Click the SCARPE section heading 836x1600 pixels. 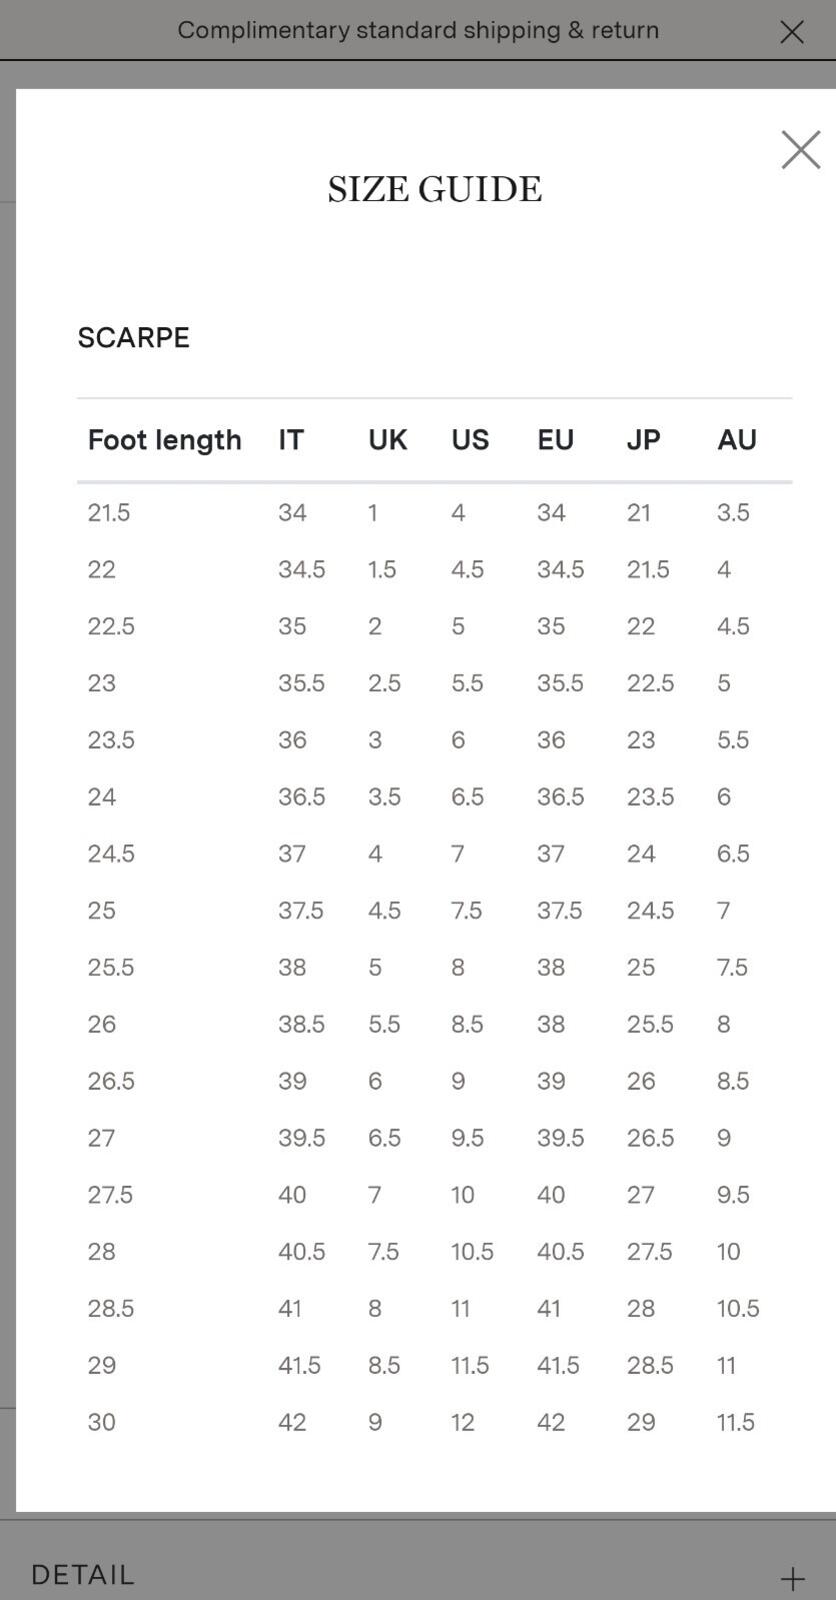tap(134, 338)
